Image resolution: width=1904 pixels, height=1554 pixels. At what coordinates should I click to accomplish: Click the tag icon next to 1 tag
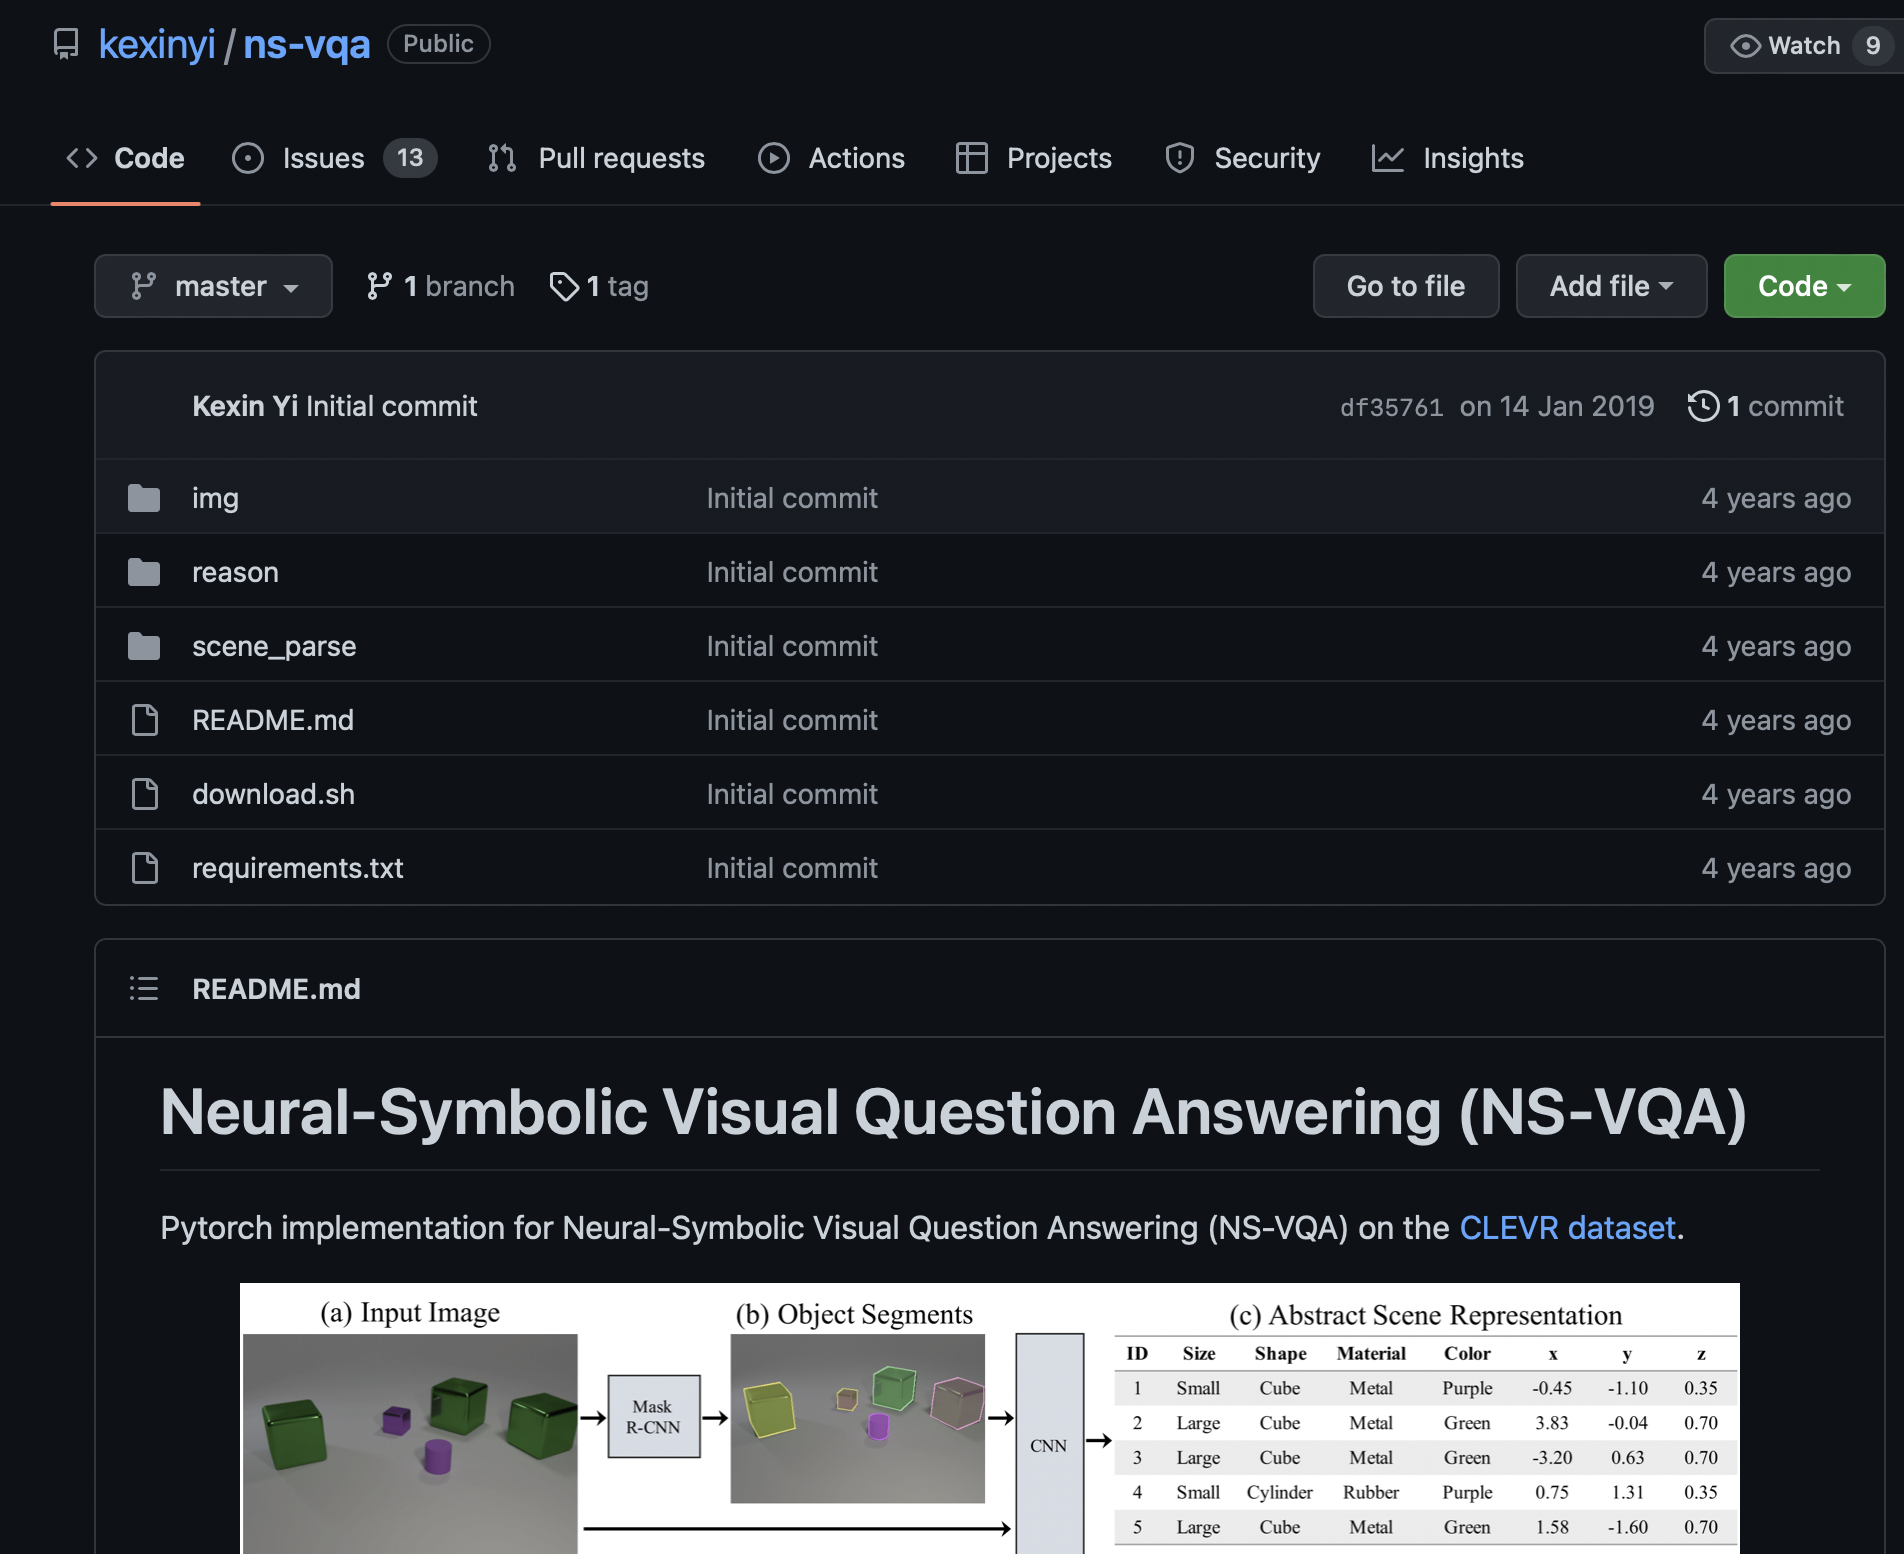(x=564, y=287)
